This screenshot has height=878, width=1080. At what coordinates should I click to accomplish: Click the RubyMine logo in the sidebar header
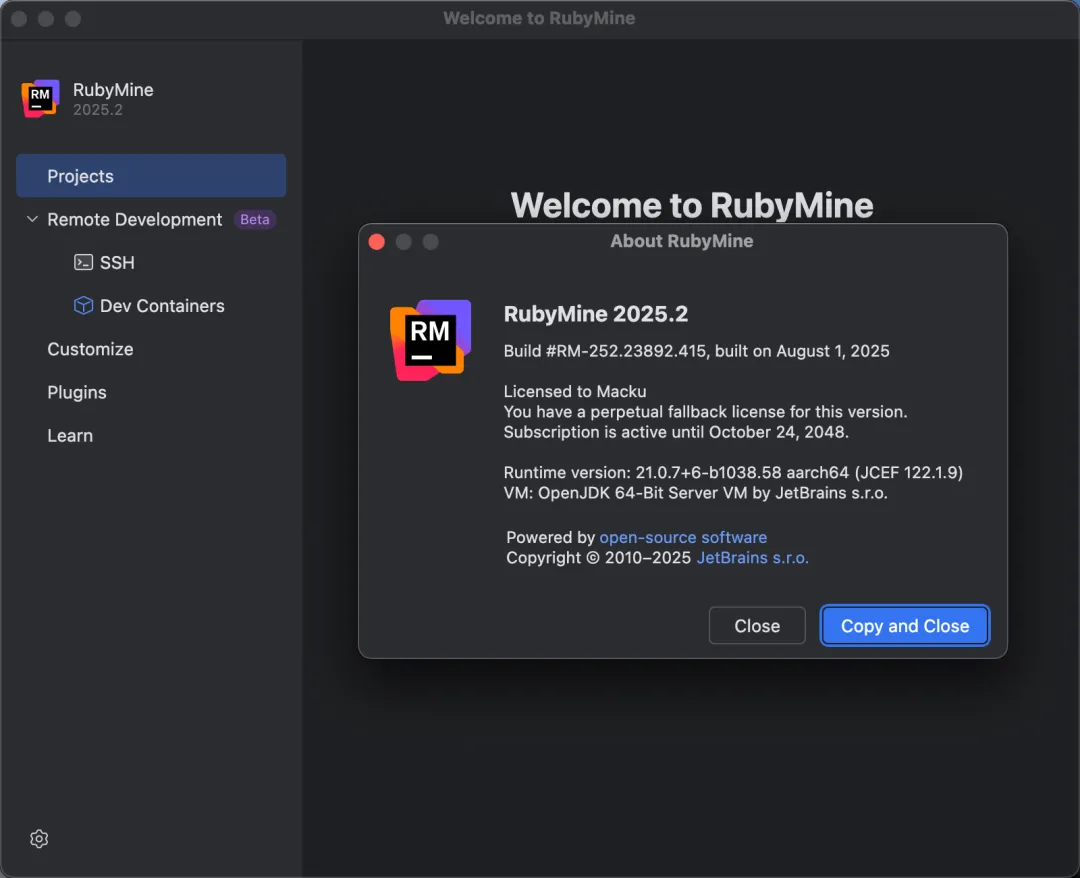[41, 98]
